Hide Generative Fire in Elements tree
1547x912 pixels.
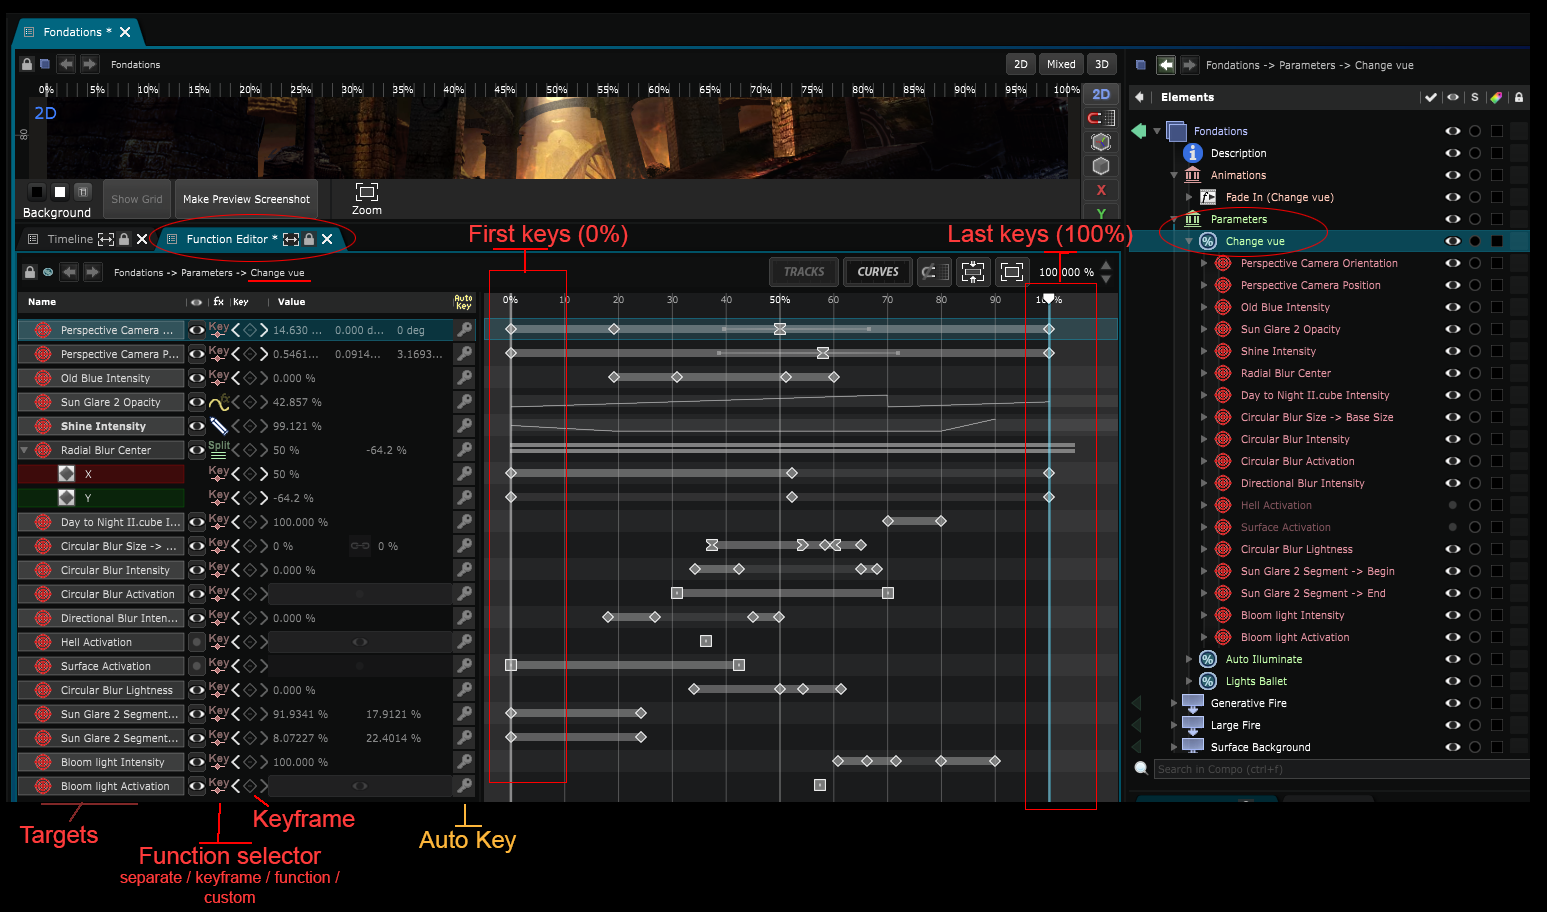[1452, 703]
